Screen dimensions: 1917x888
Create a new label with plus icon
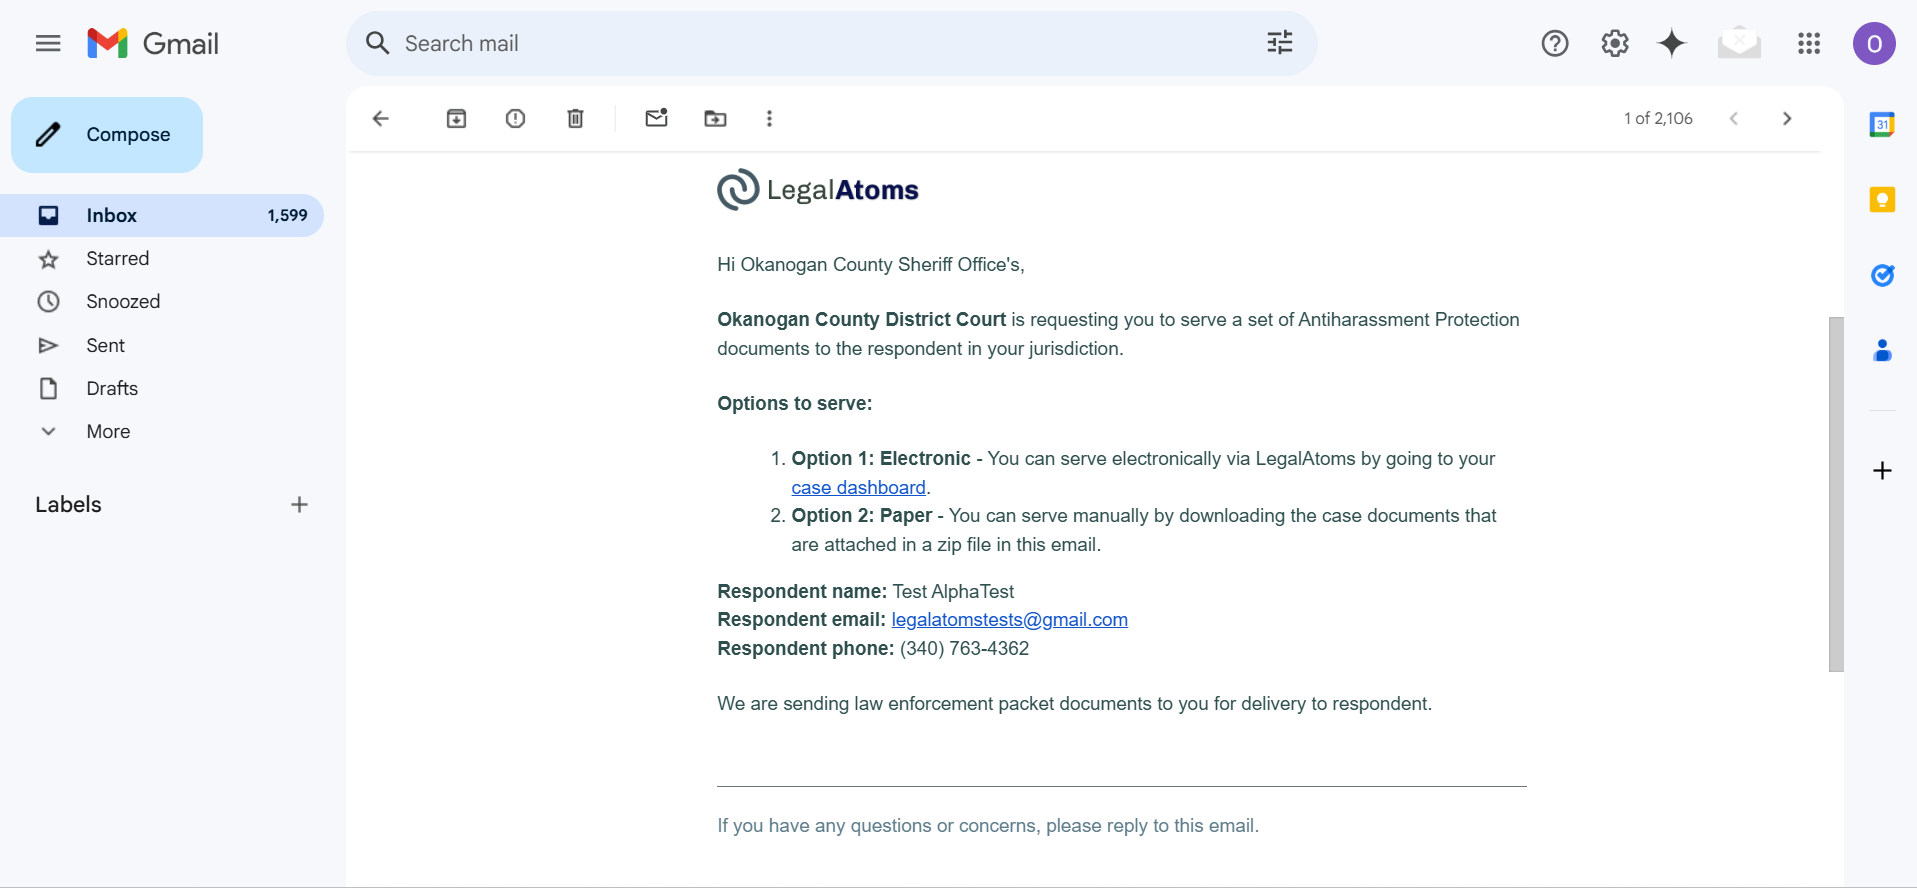tap(299, 504)
